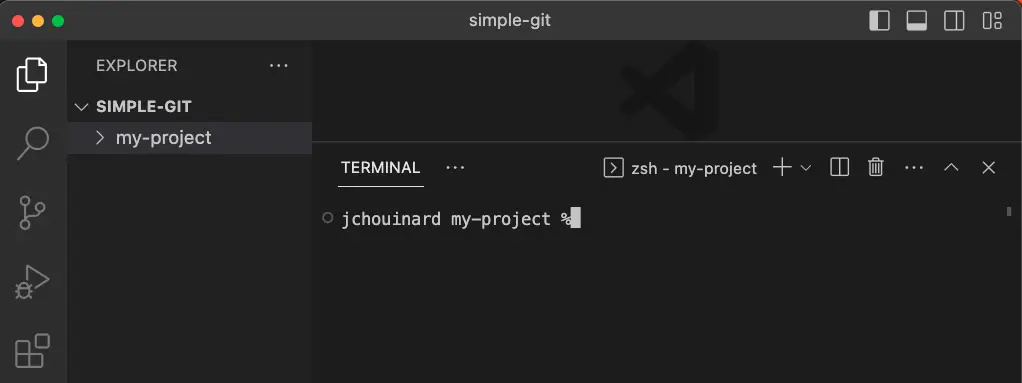The width and height of the screenshot is (1022, 383).
Task: Toggle the bottom panel layout button
Action: click(916, 21)
